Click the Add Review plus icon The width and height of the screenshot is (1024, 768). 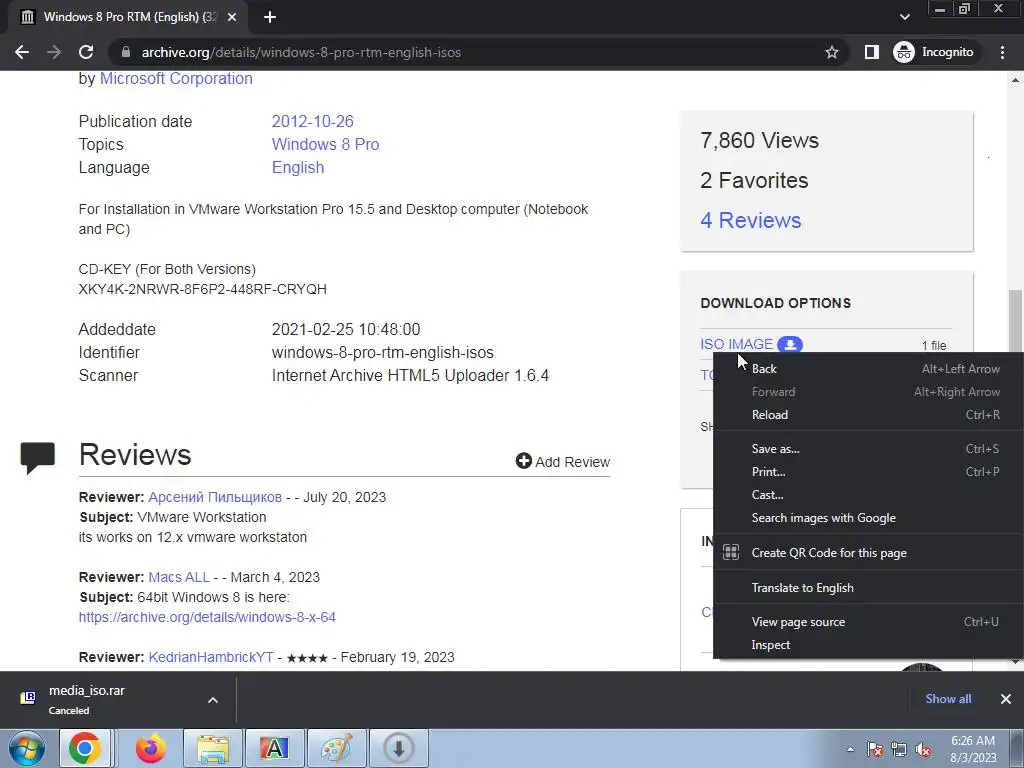[x=523, y=461]
